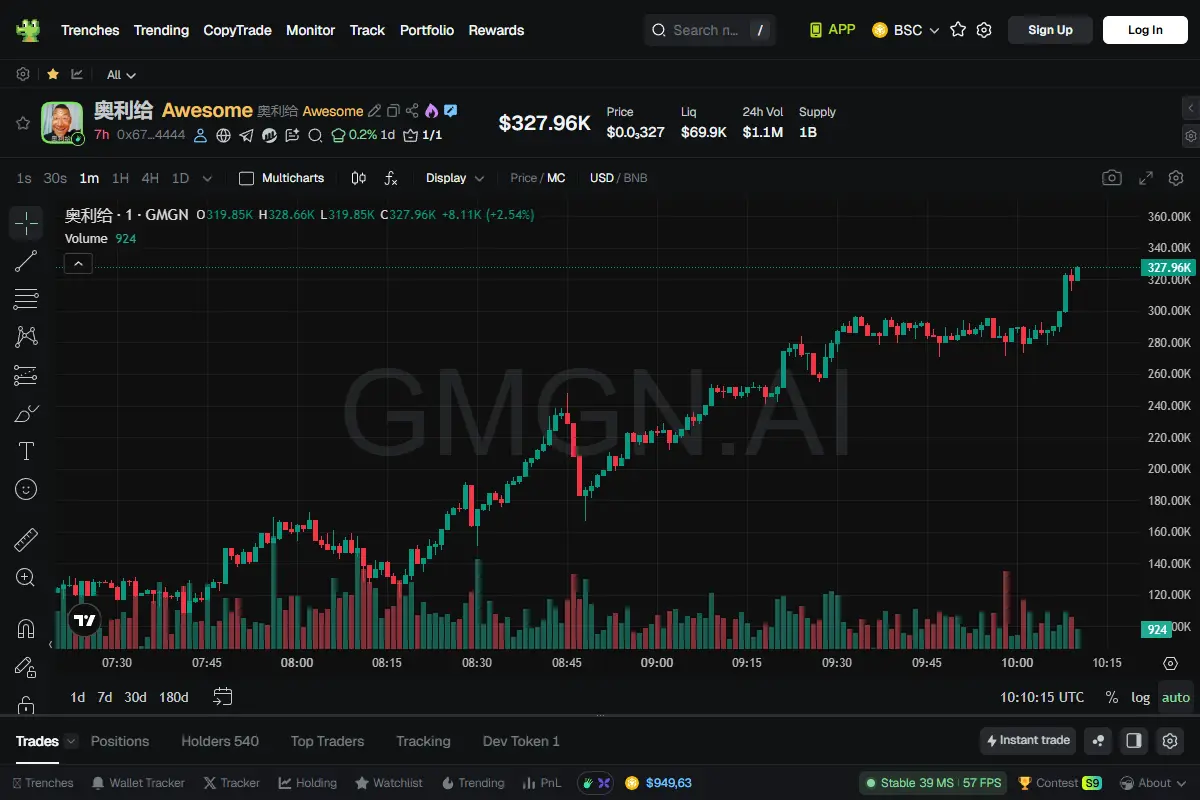Add token to favorites star

click(x=22, y=123)
